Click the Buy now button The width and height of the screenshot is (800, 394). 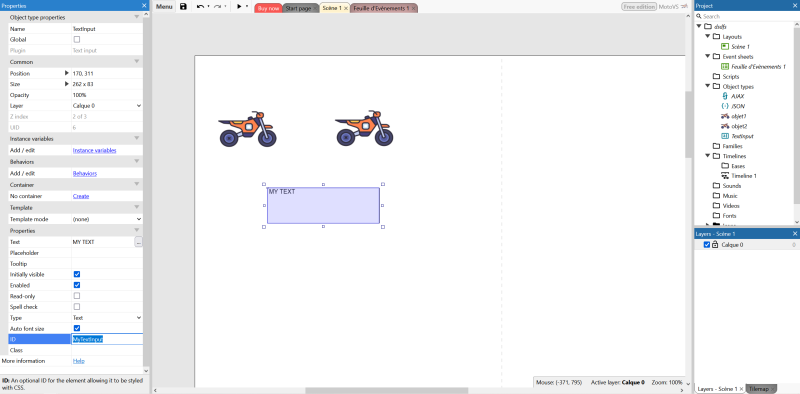click(268, 8)
